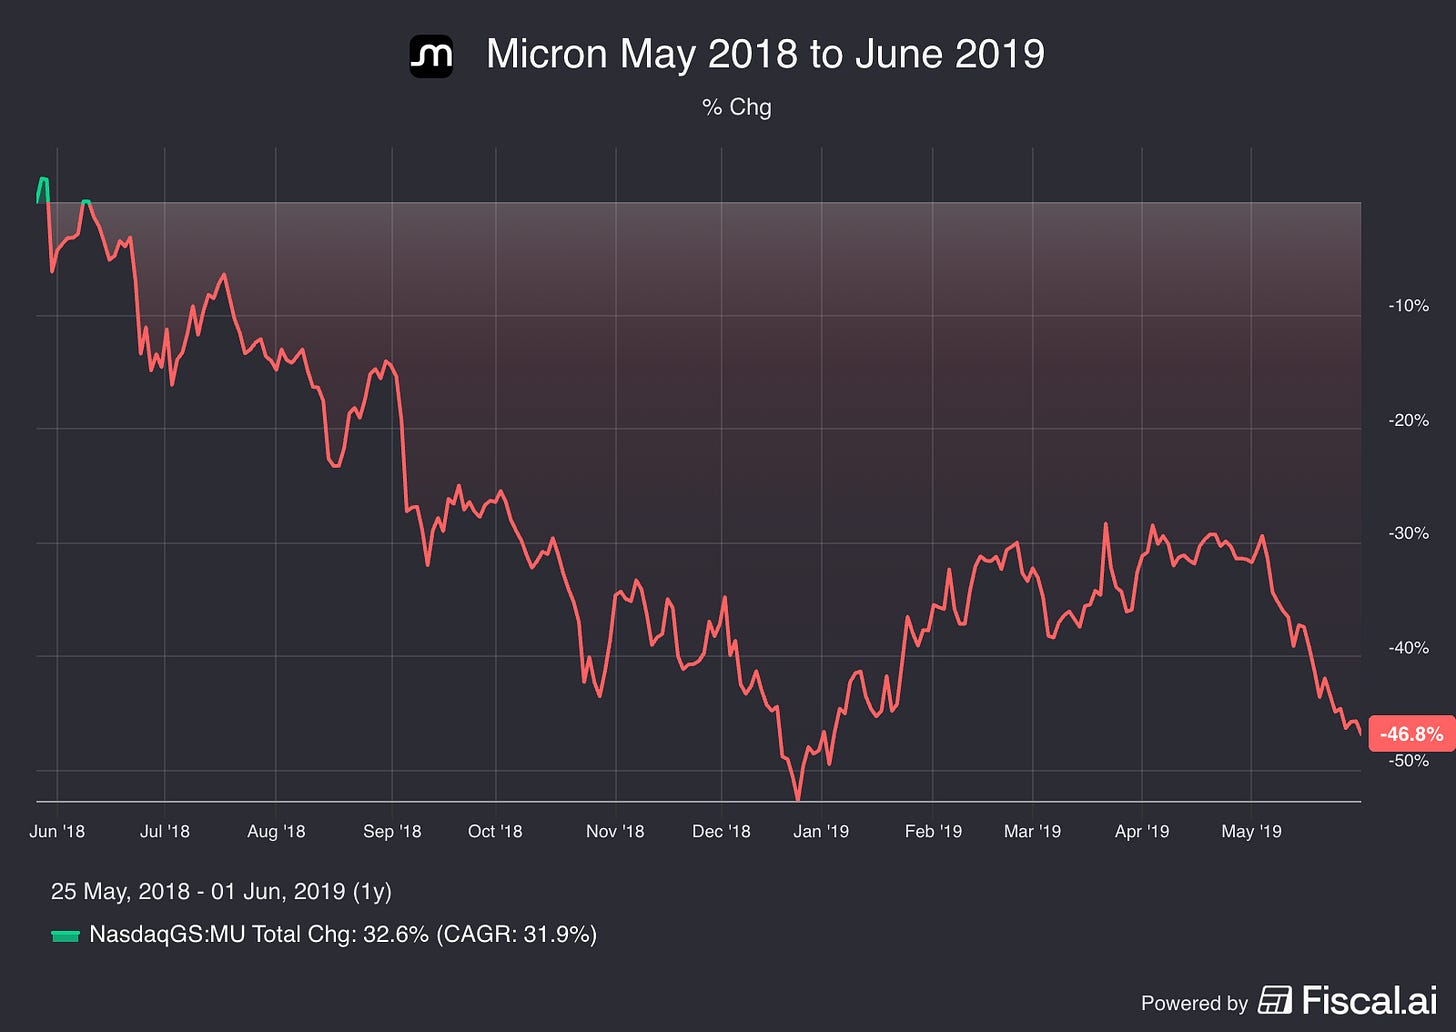Click the -50% y-axis label
This screenshot has width=1456, height=1032.
(x=1408, y=760)
